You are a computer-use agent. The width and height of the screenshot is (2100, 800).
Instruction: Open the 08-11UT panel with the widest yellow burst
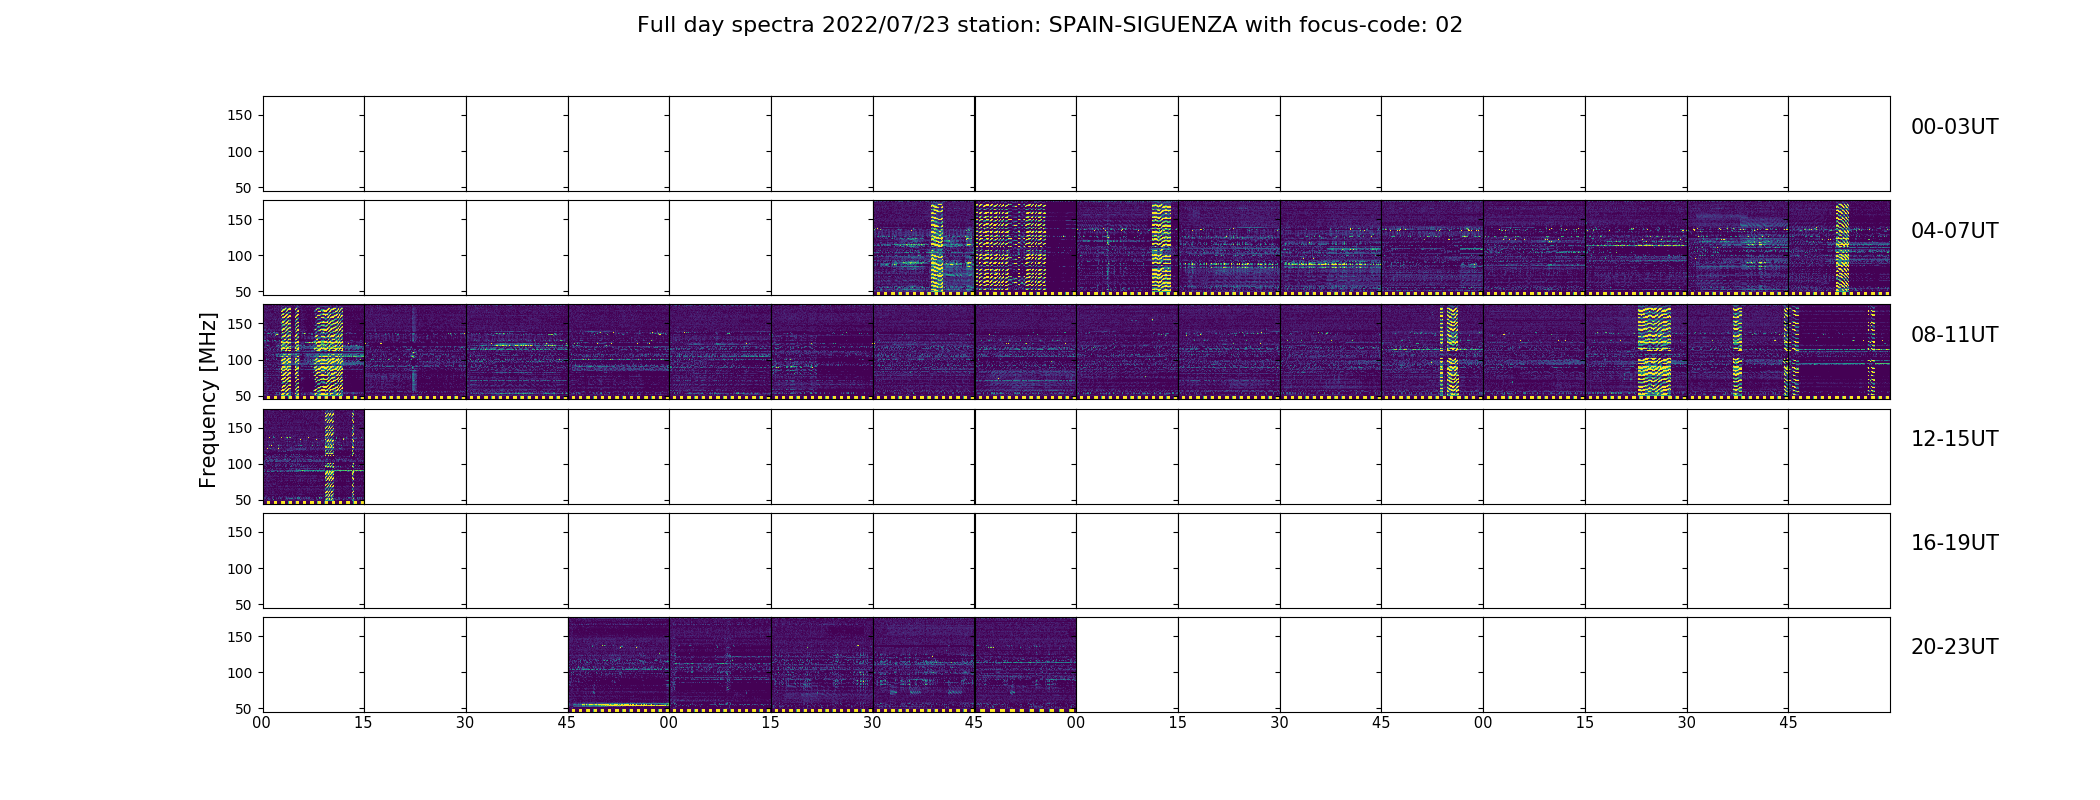click(x=1636, y=352)
